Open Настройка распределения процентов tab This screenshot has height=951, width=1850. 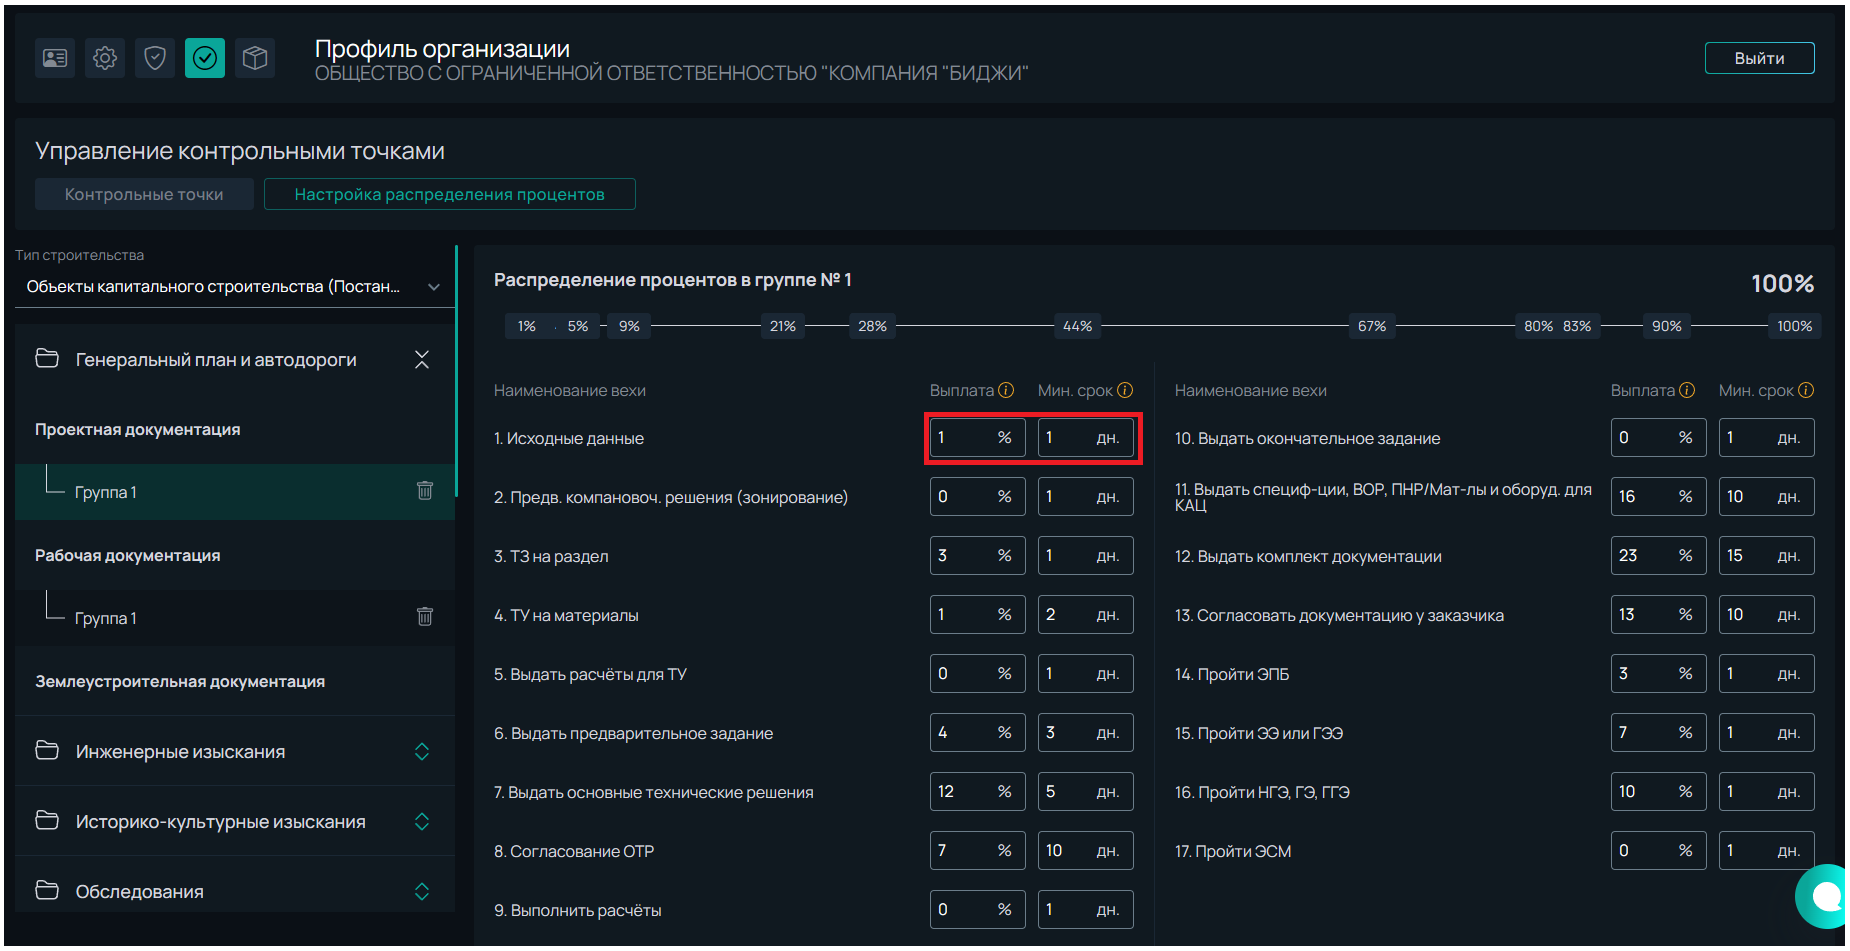[x=449, y=194]
